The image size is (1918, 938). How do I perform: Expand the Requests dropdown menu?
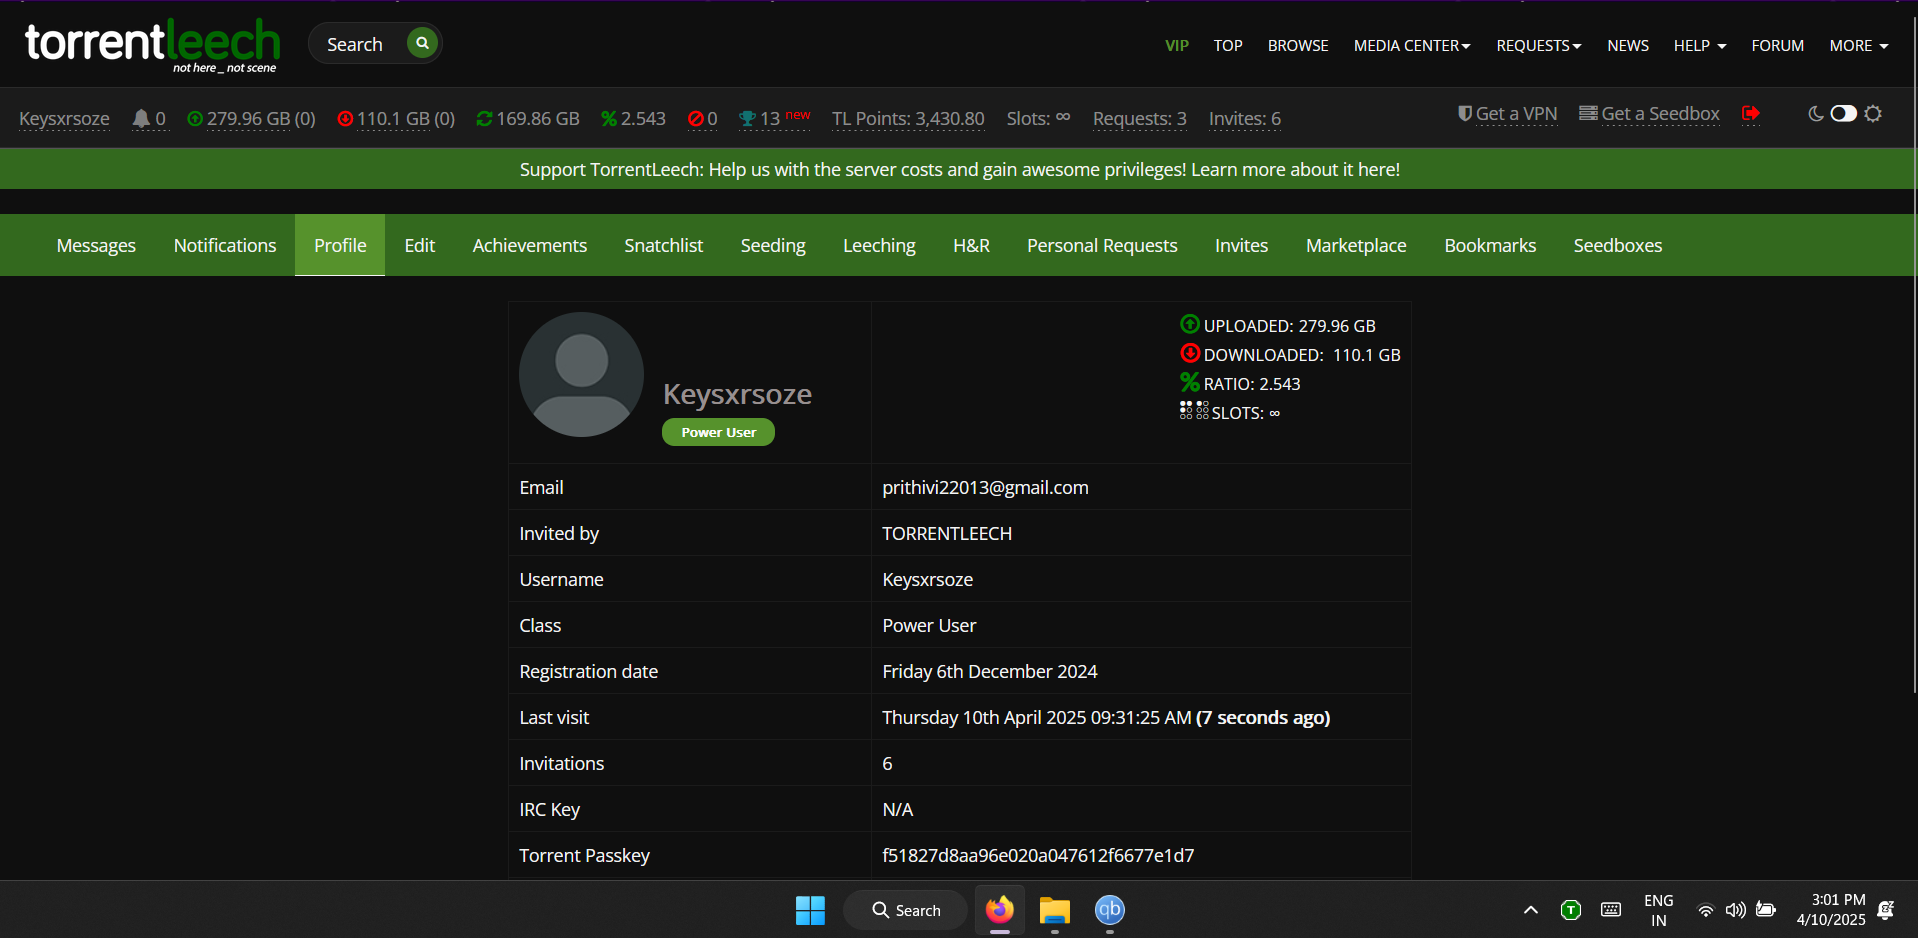tap(1538, 46)
